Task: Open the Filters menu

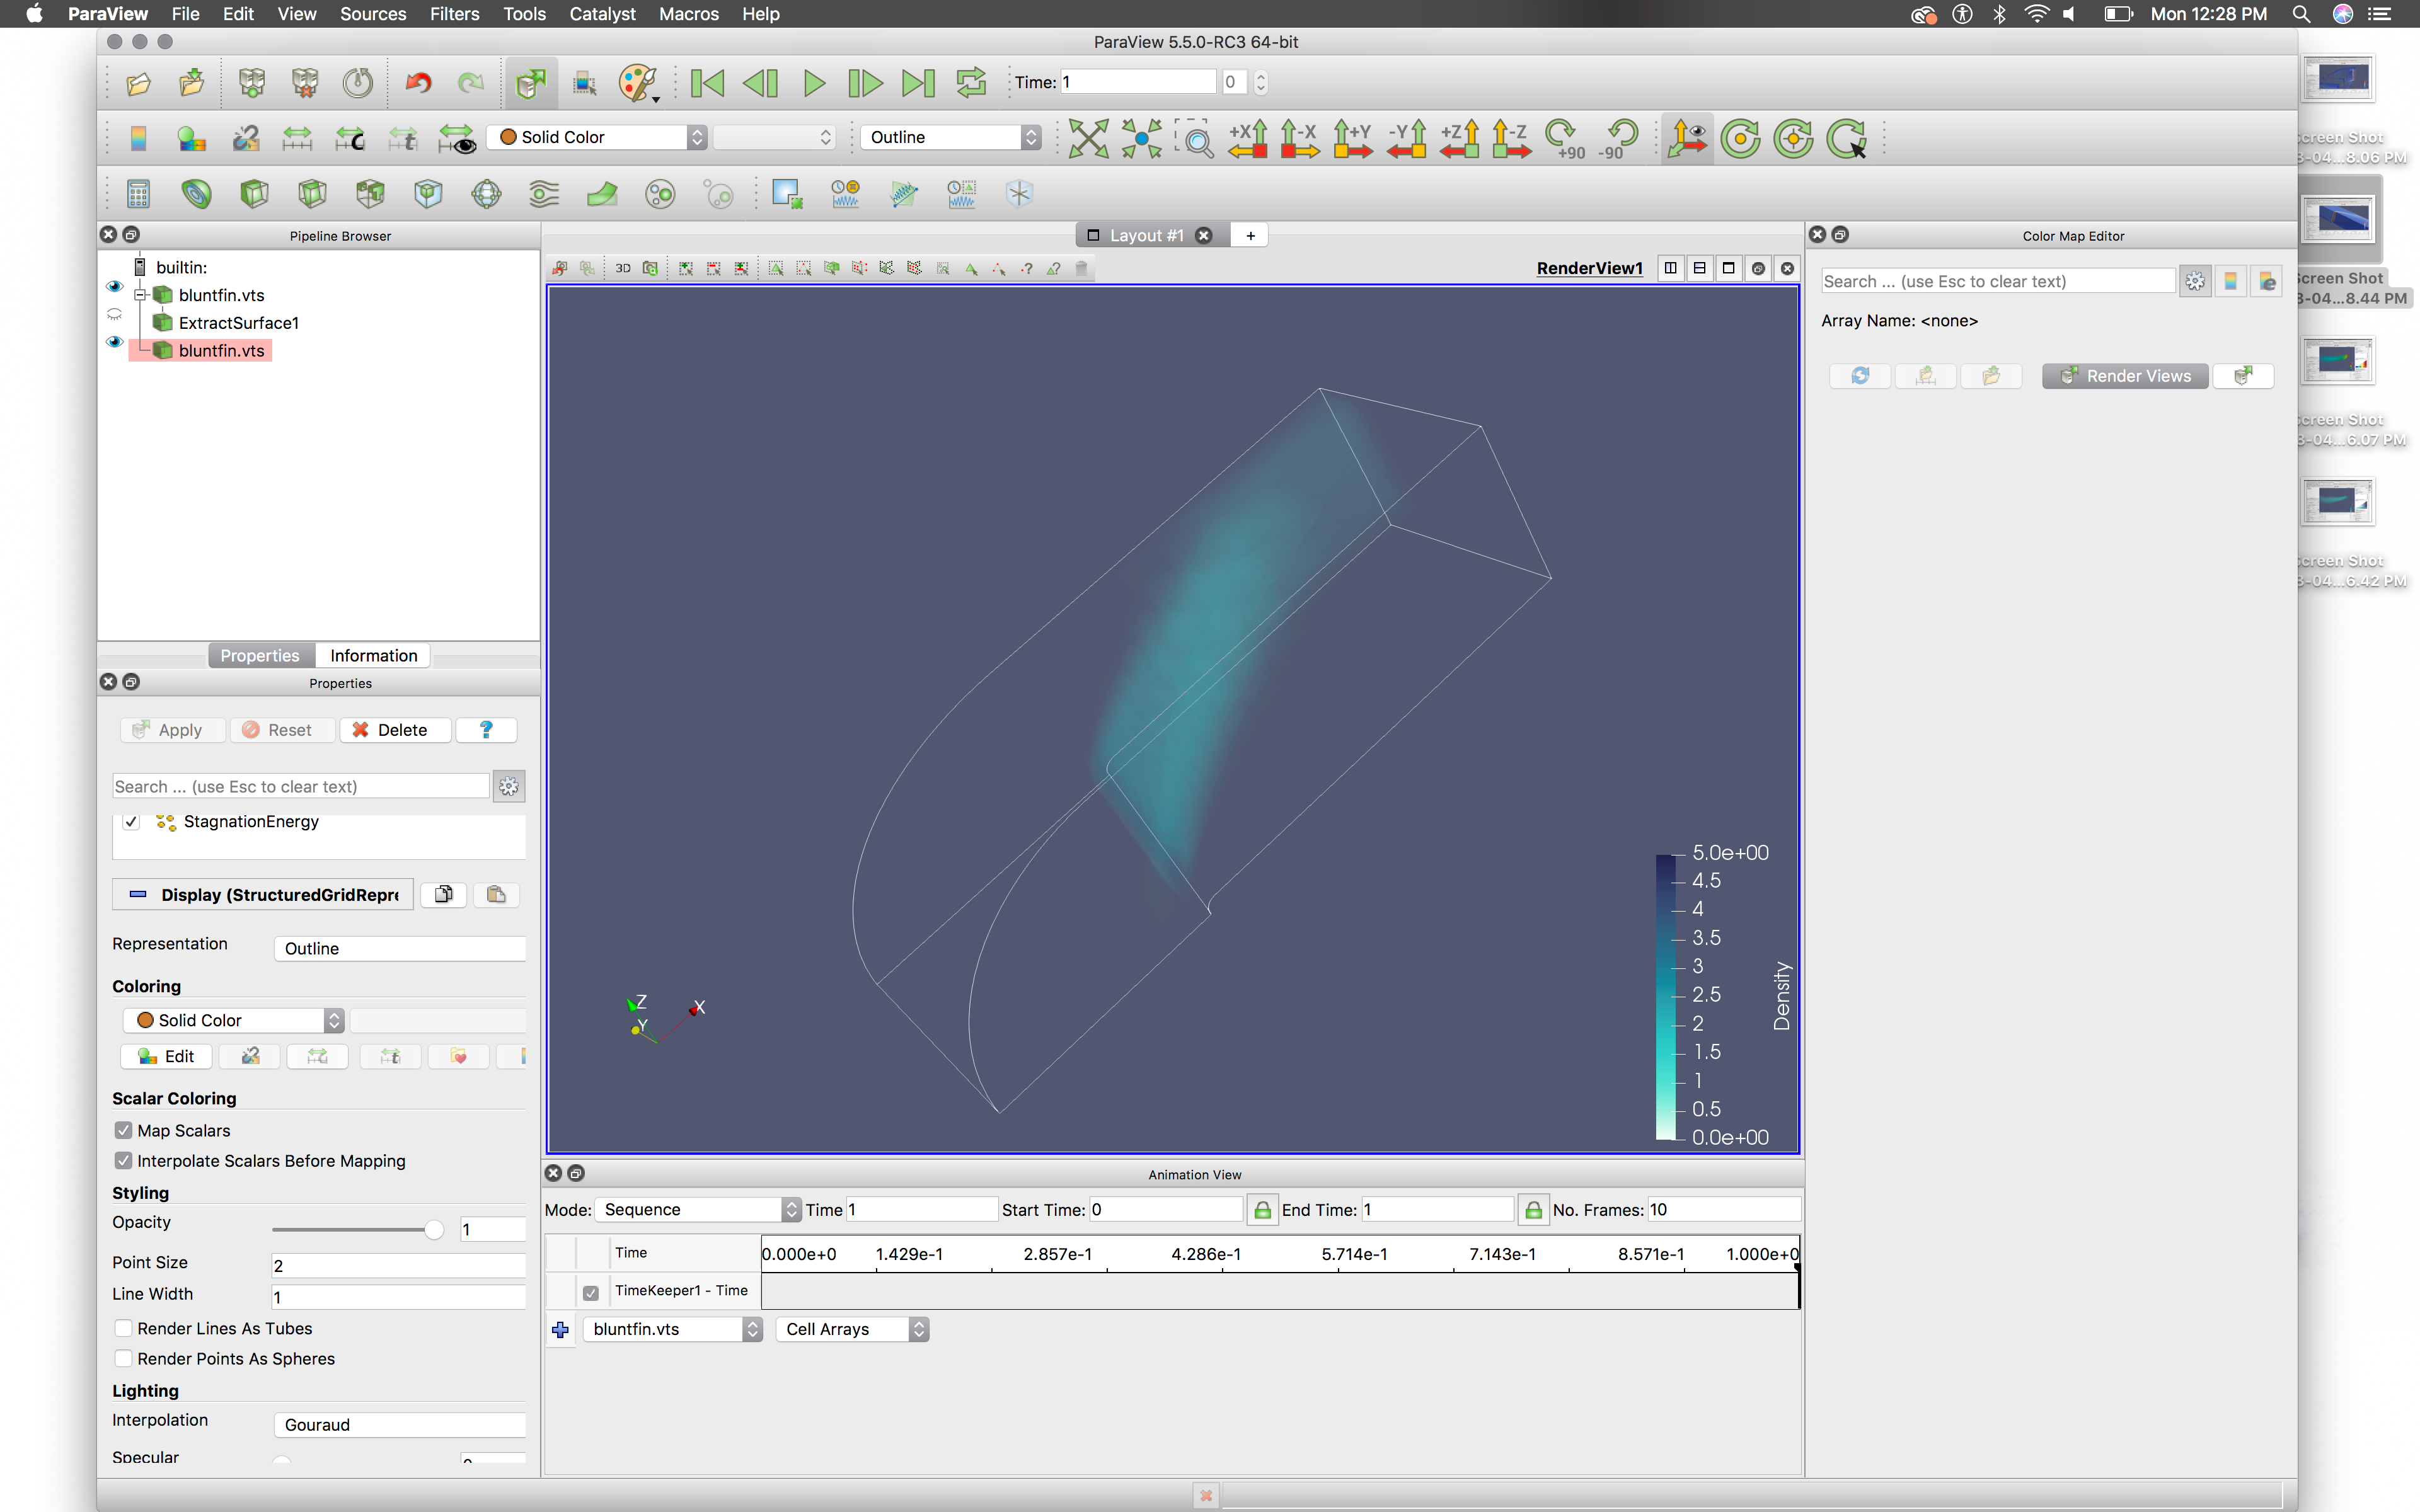Action: tap(454, 14)
